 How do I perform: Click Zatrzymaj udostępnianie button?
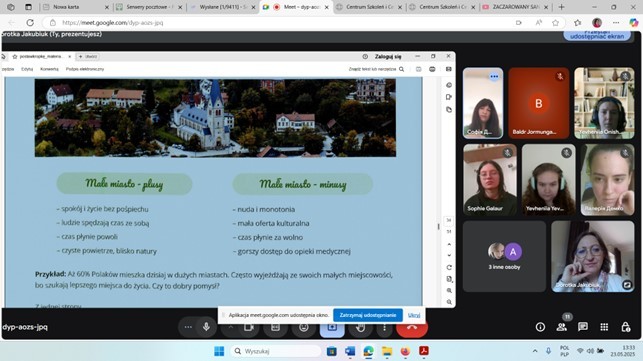point(368,315)
